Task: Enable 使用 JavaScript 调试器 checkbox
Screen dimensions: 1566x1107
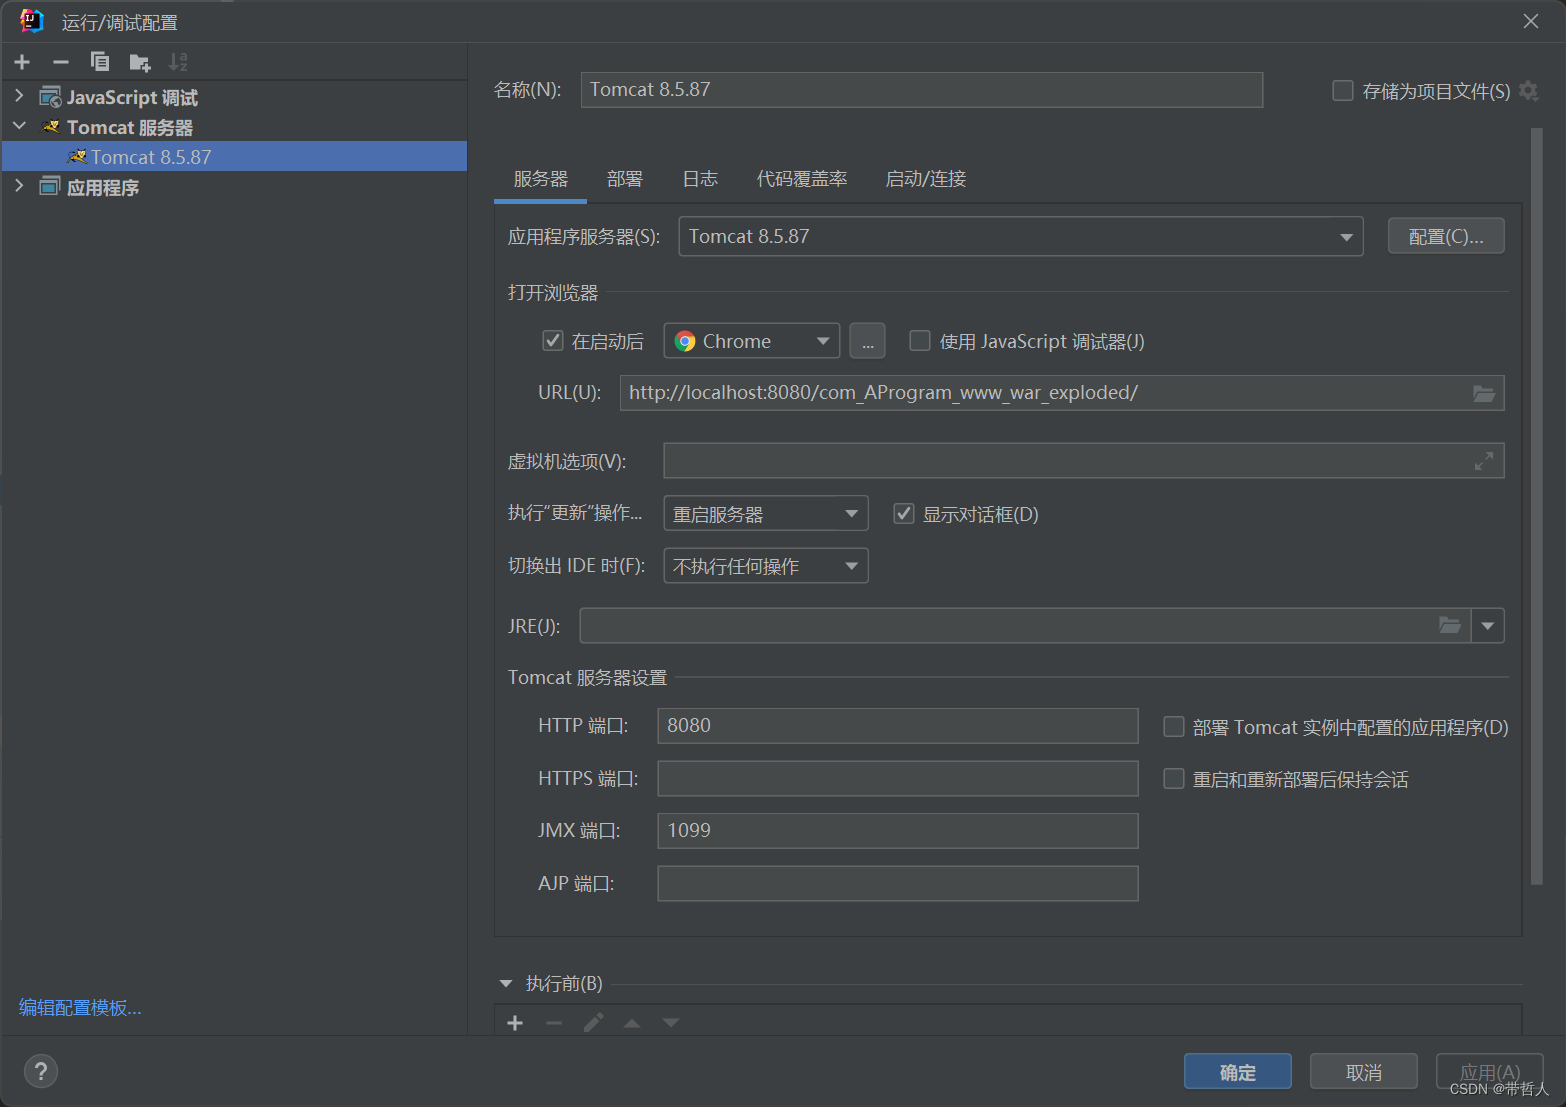Action: coord(919,341)
